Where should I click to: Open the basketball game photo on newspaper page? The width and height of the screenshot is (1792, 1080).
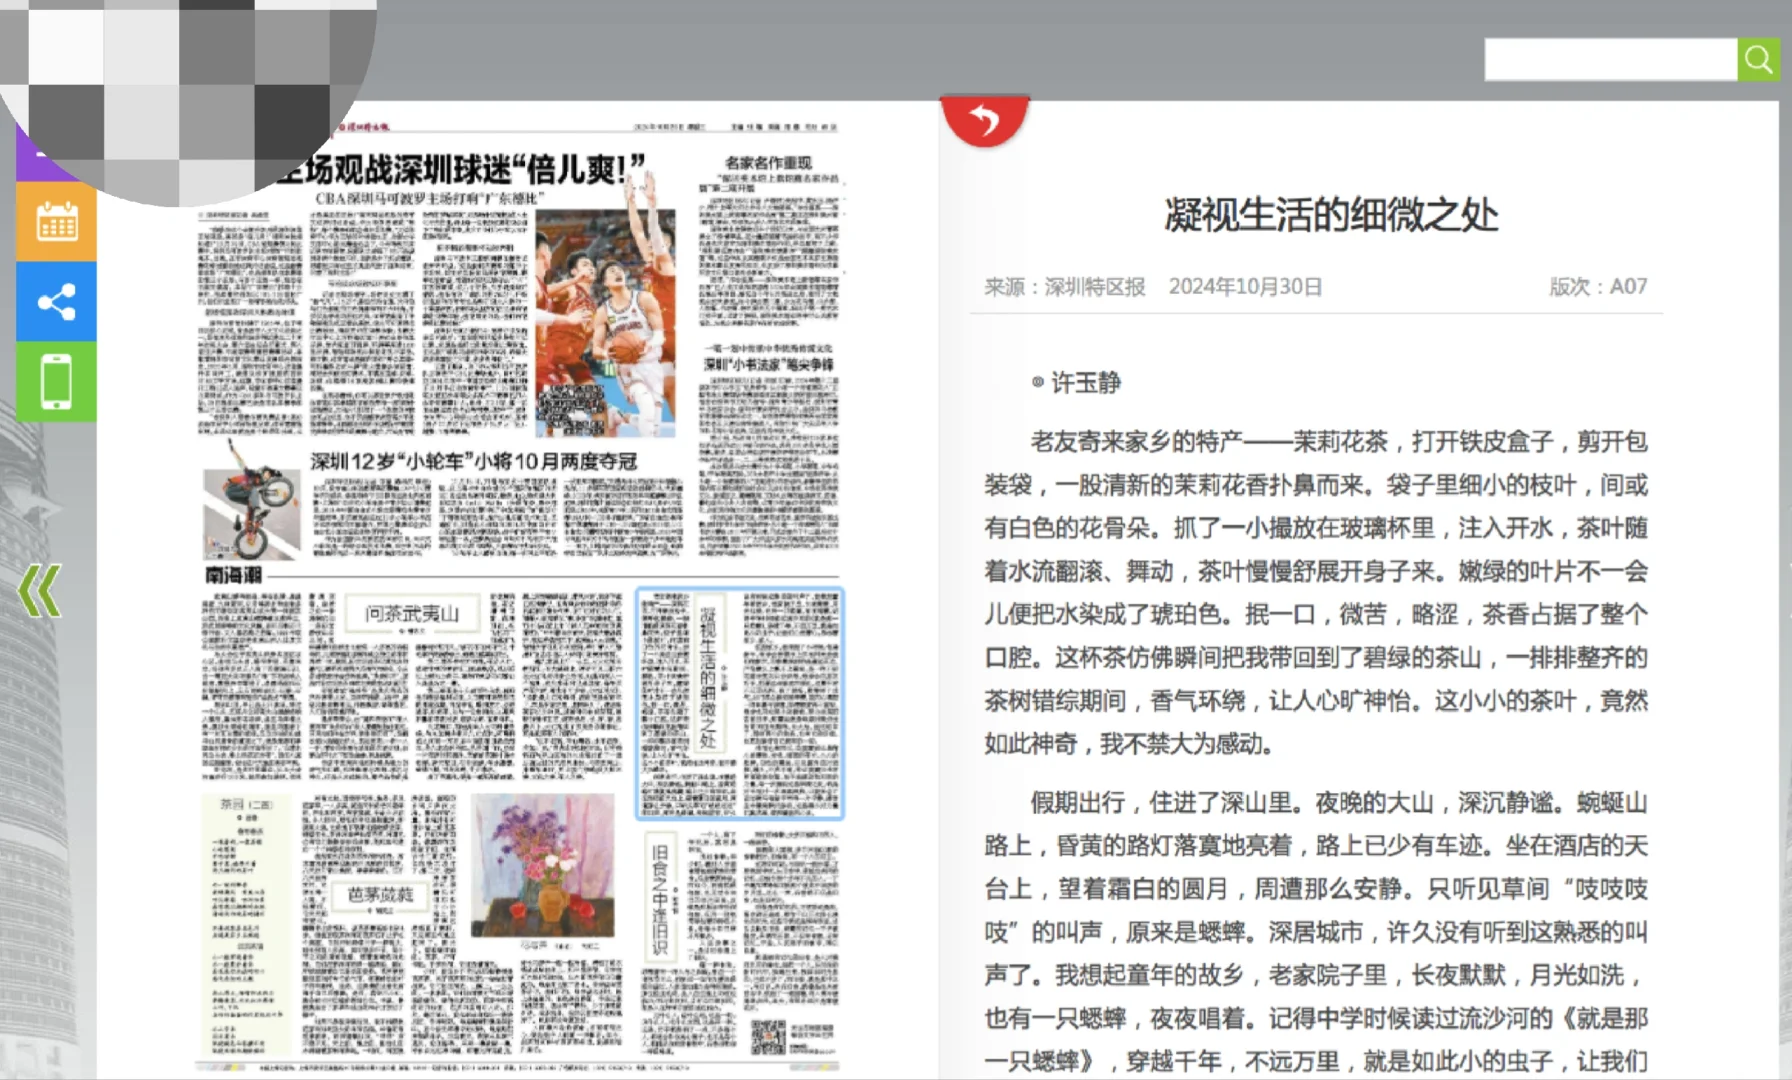tap(605, 323)
